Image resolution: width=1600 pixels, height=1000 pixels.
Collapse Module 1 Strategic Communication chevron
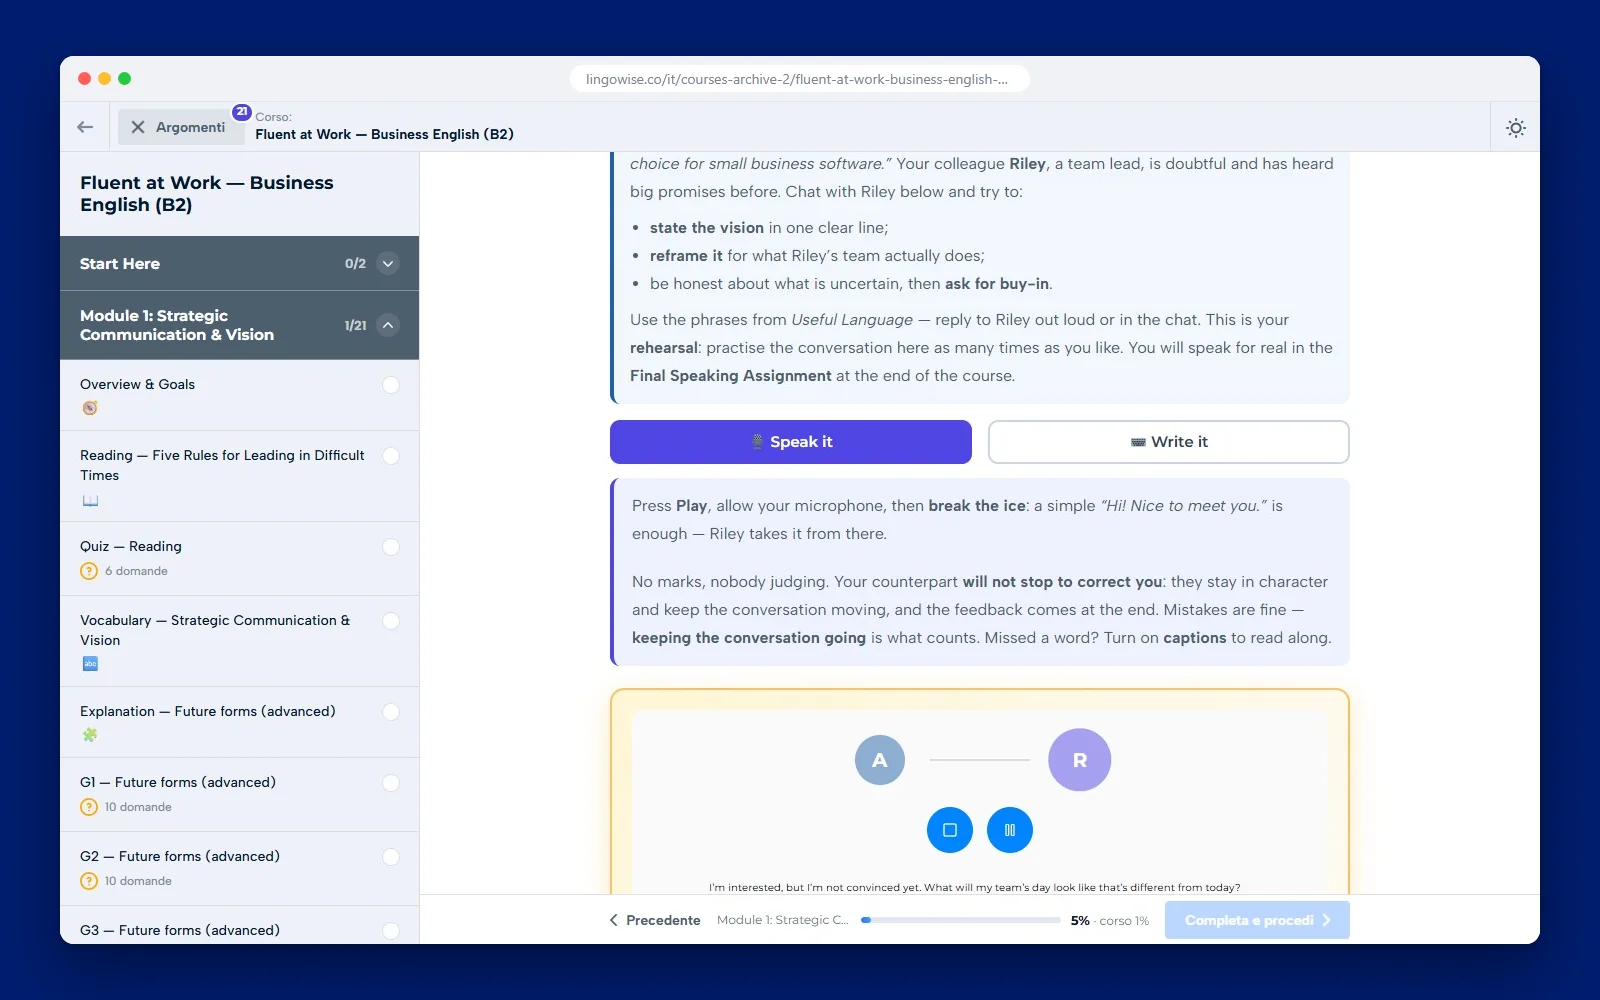click(389, 325)
